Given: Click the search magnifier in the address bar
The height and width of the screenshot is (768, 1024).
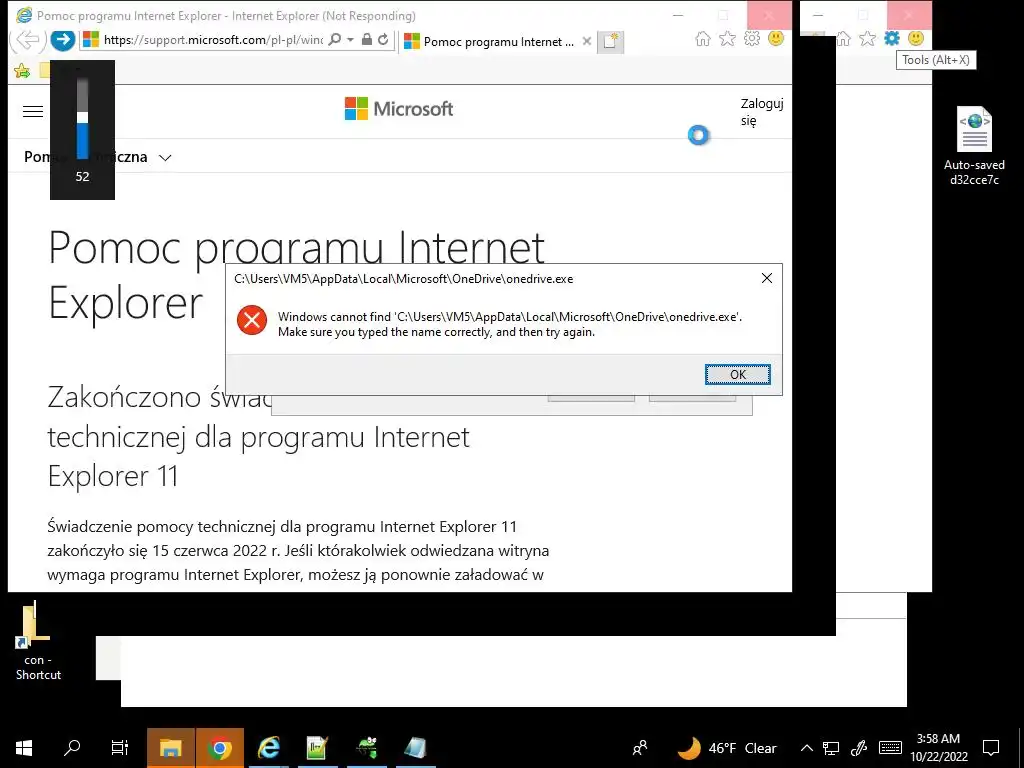Looking at the screenshot, I should tap(334, 40).
